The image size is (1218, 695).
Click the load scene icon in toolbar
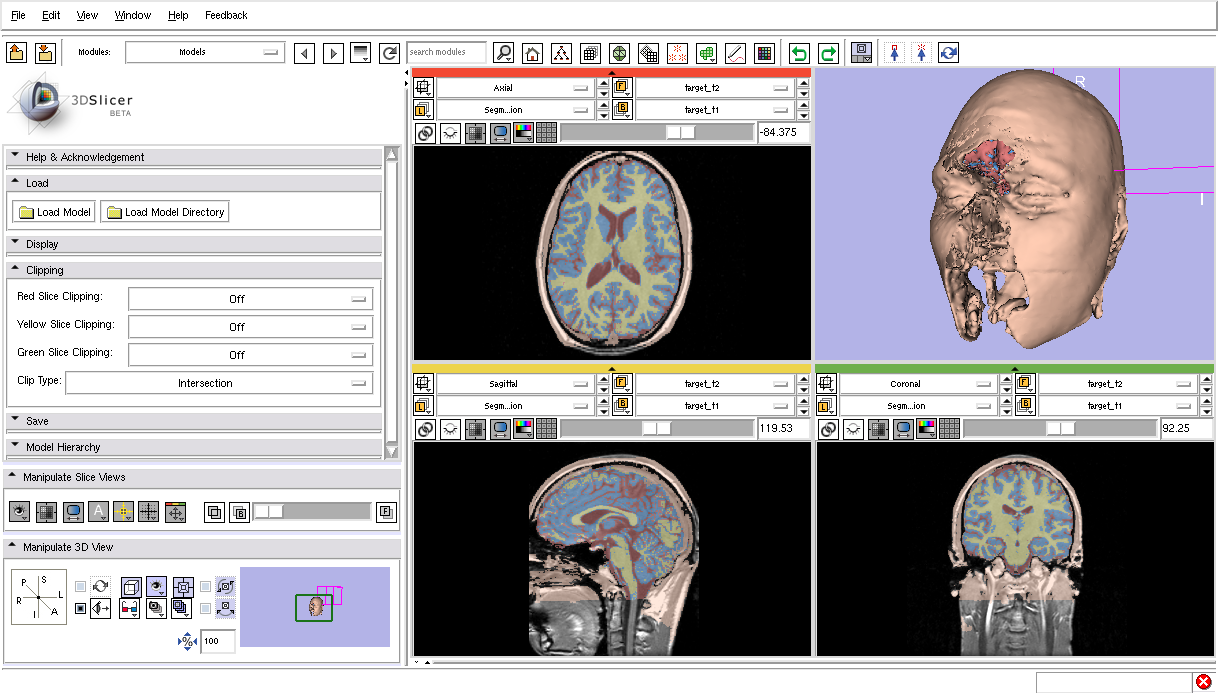(x=16, y=53)
